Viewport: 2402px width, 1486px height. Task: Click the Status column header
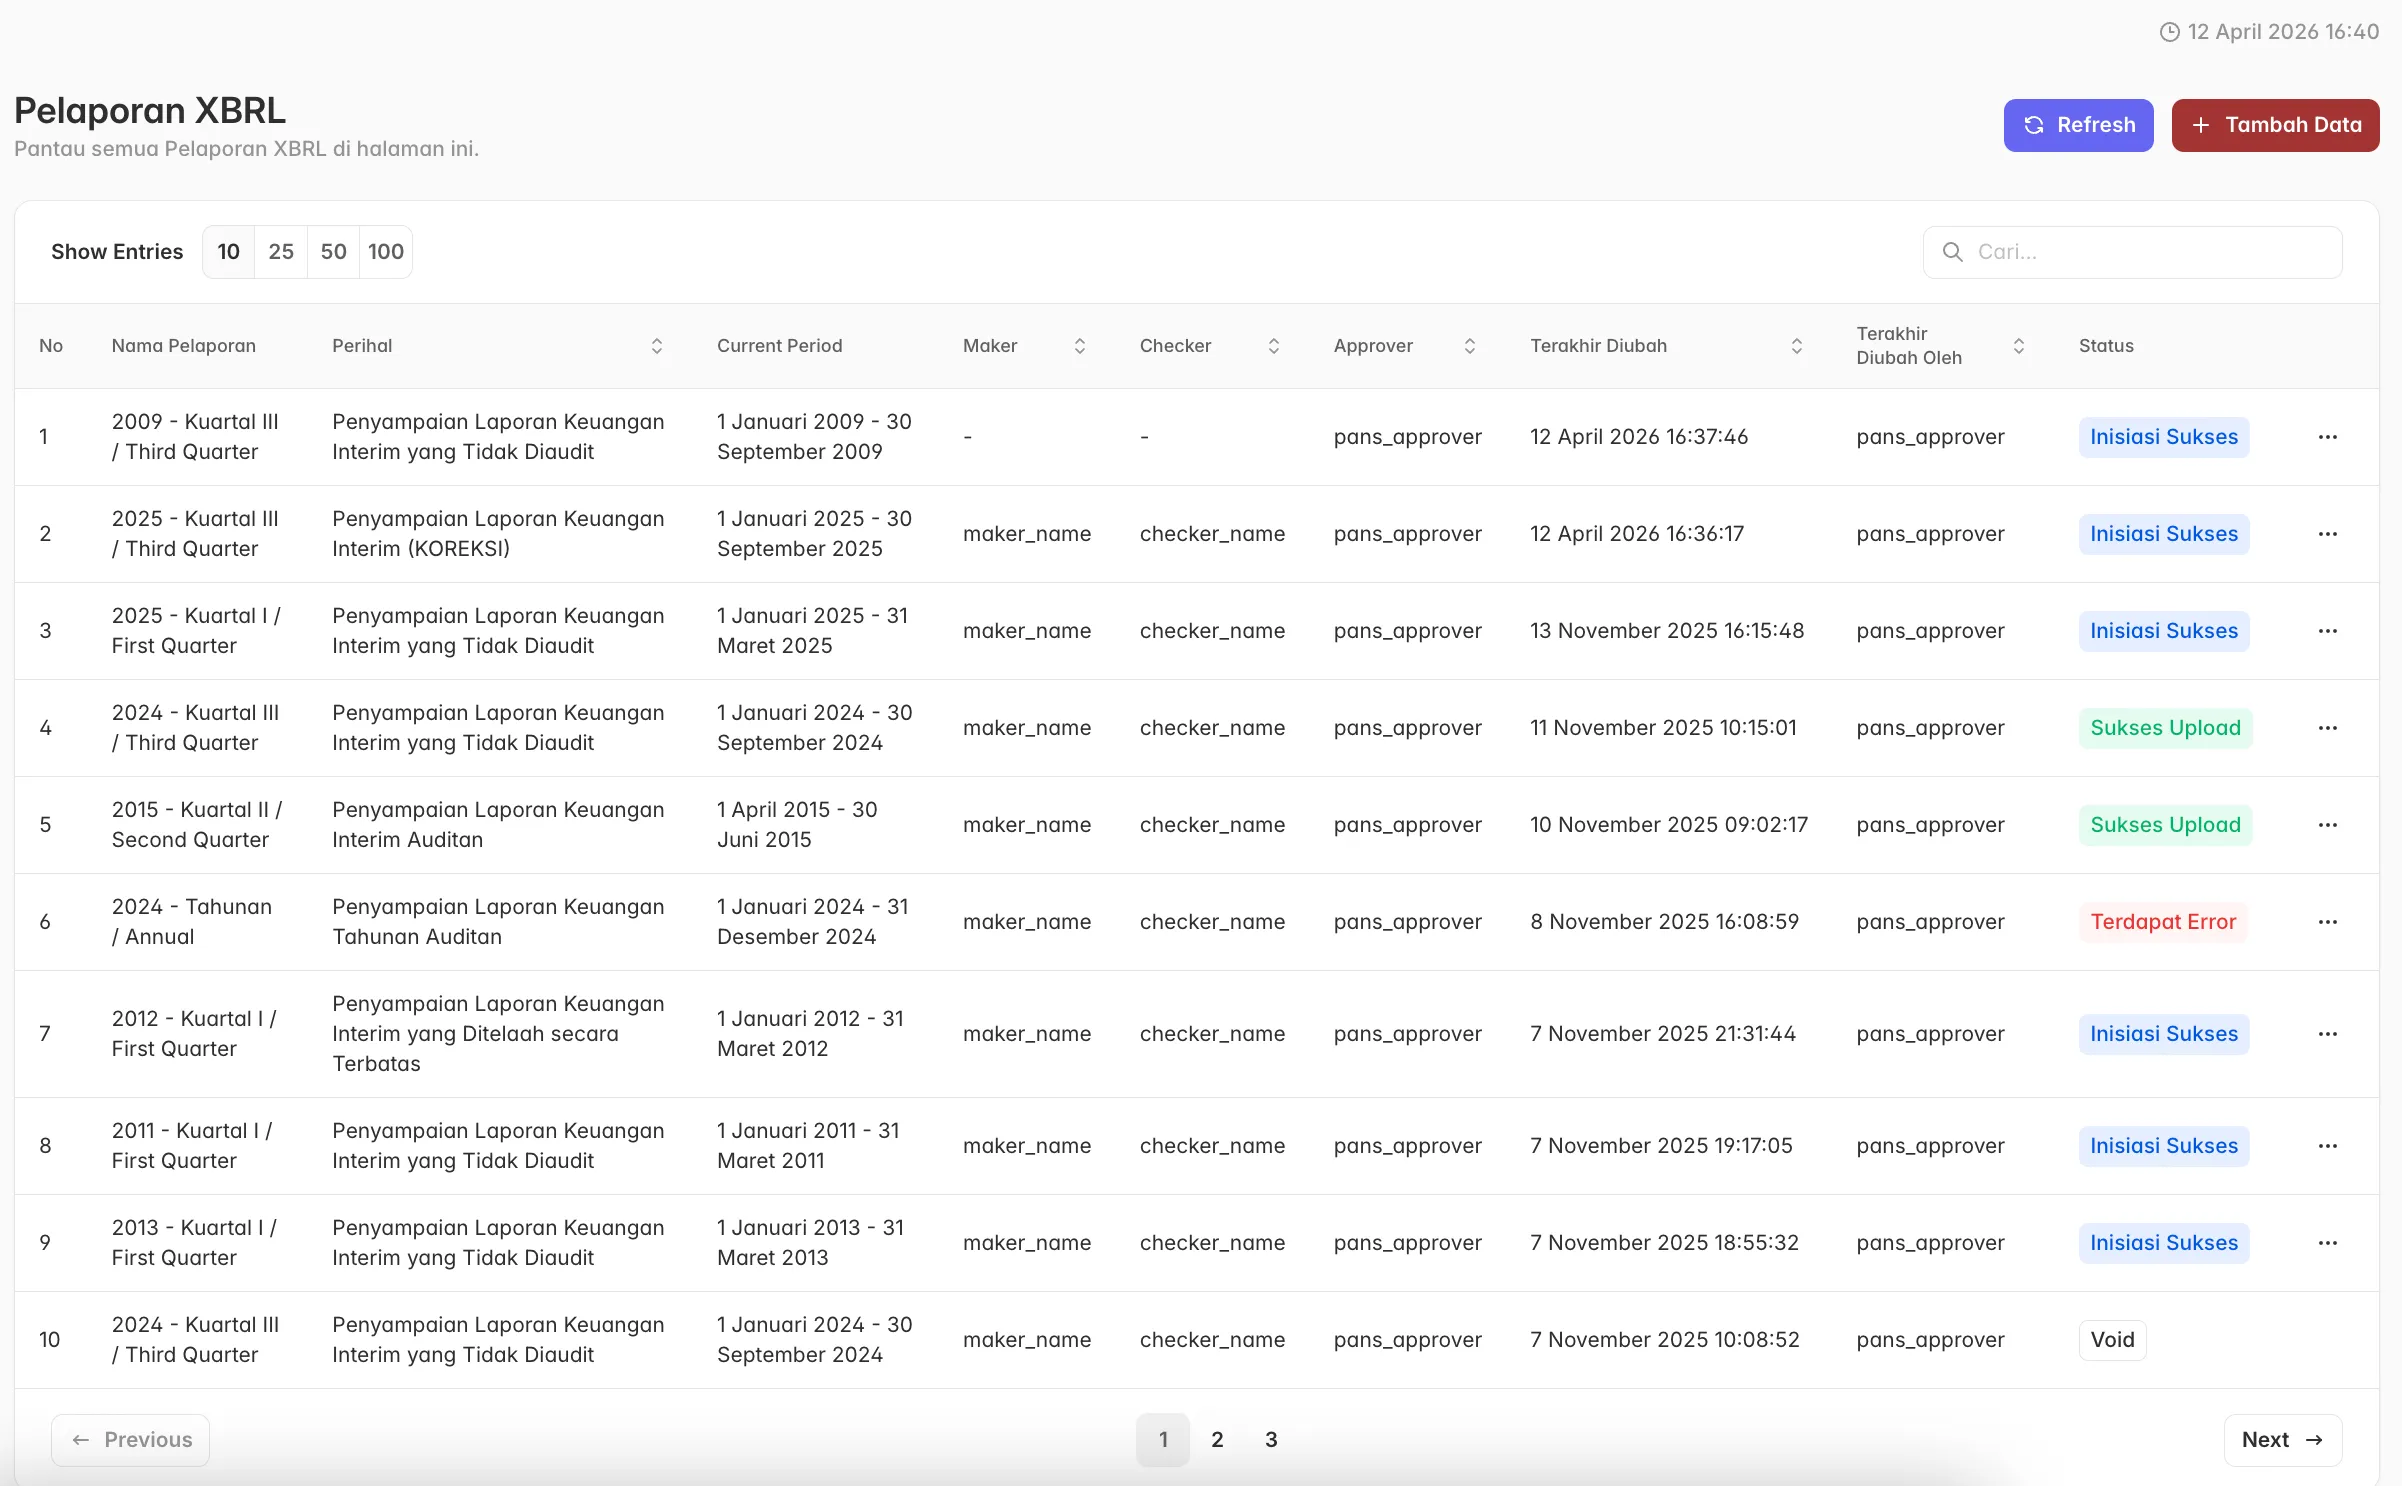tap(2106, 346)
